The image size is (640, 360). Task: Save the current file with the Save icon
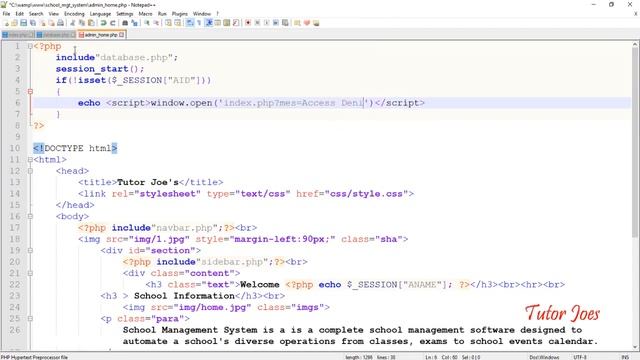(23, 23)
